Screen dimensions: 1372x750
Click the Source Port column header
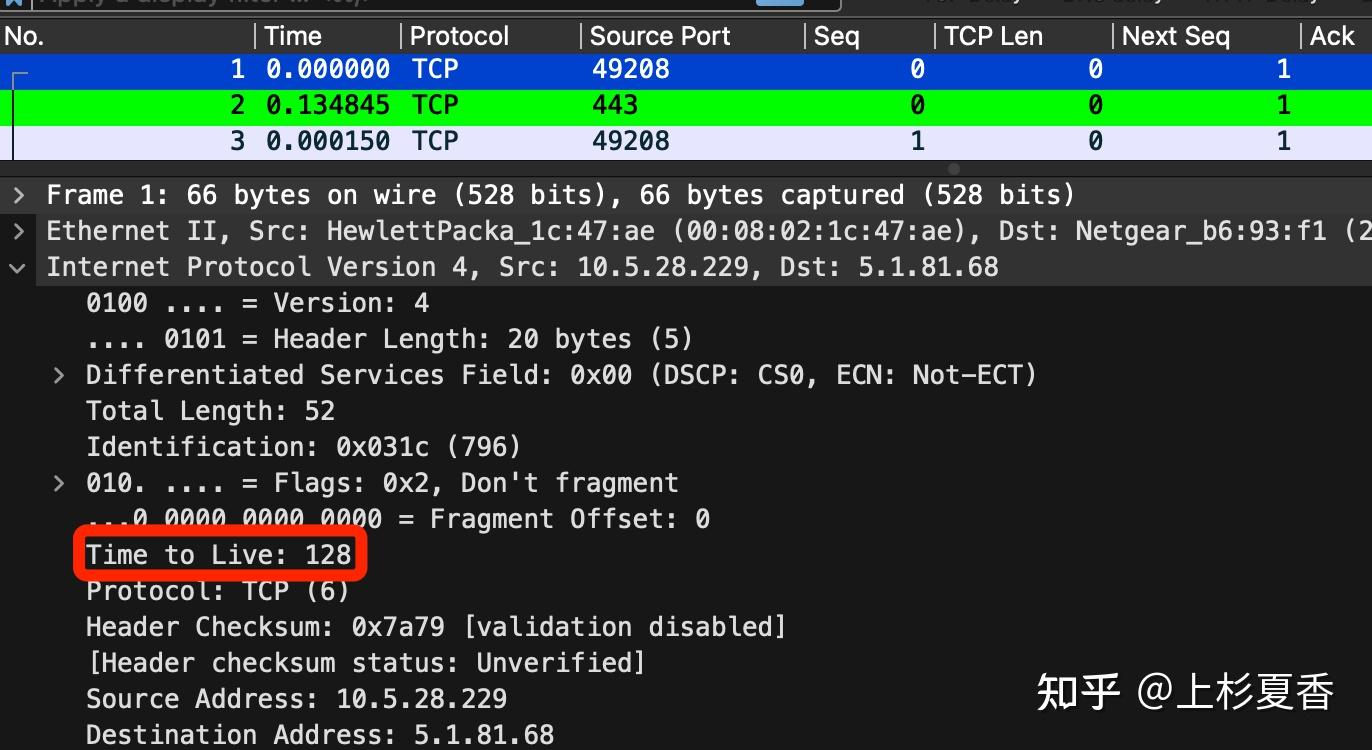(660, 36)
